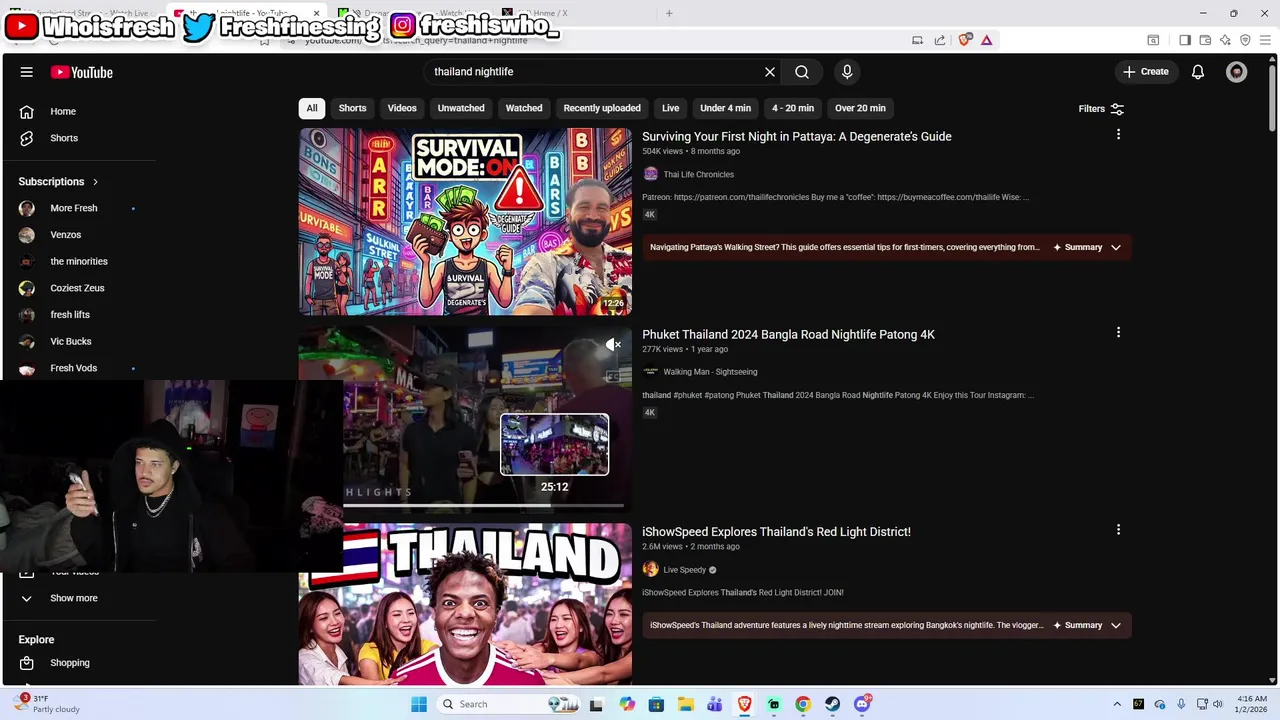Filter results by Watched chip

[524, 108]
